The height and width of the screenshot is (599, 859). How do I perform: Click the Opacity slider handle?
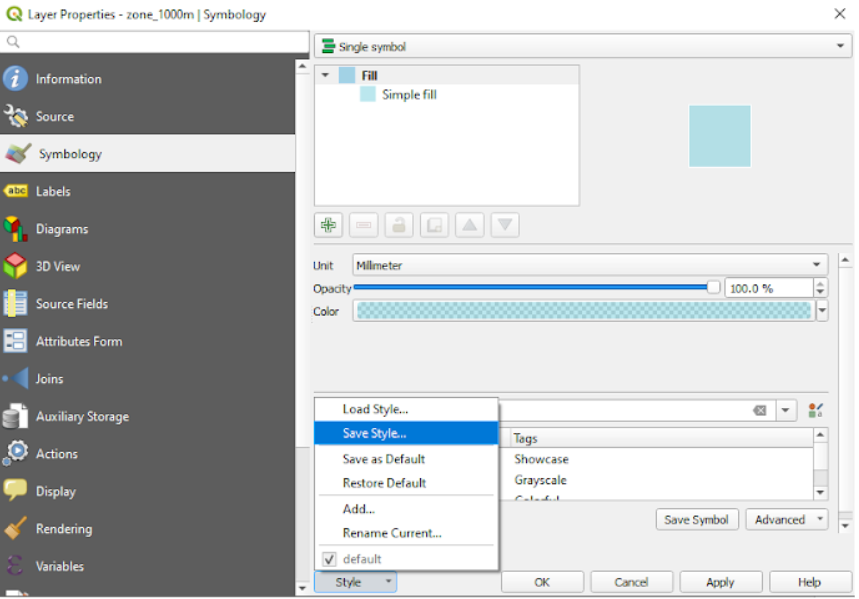pyautogui.click(x=713, y=287)
